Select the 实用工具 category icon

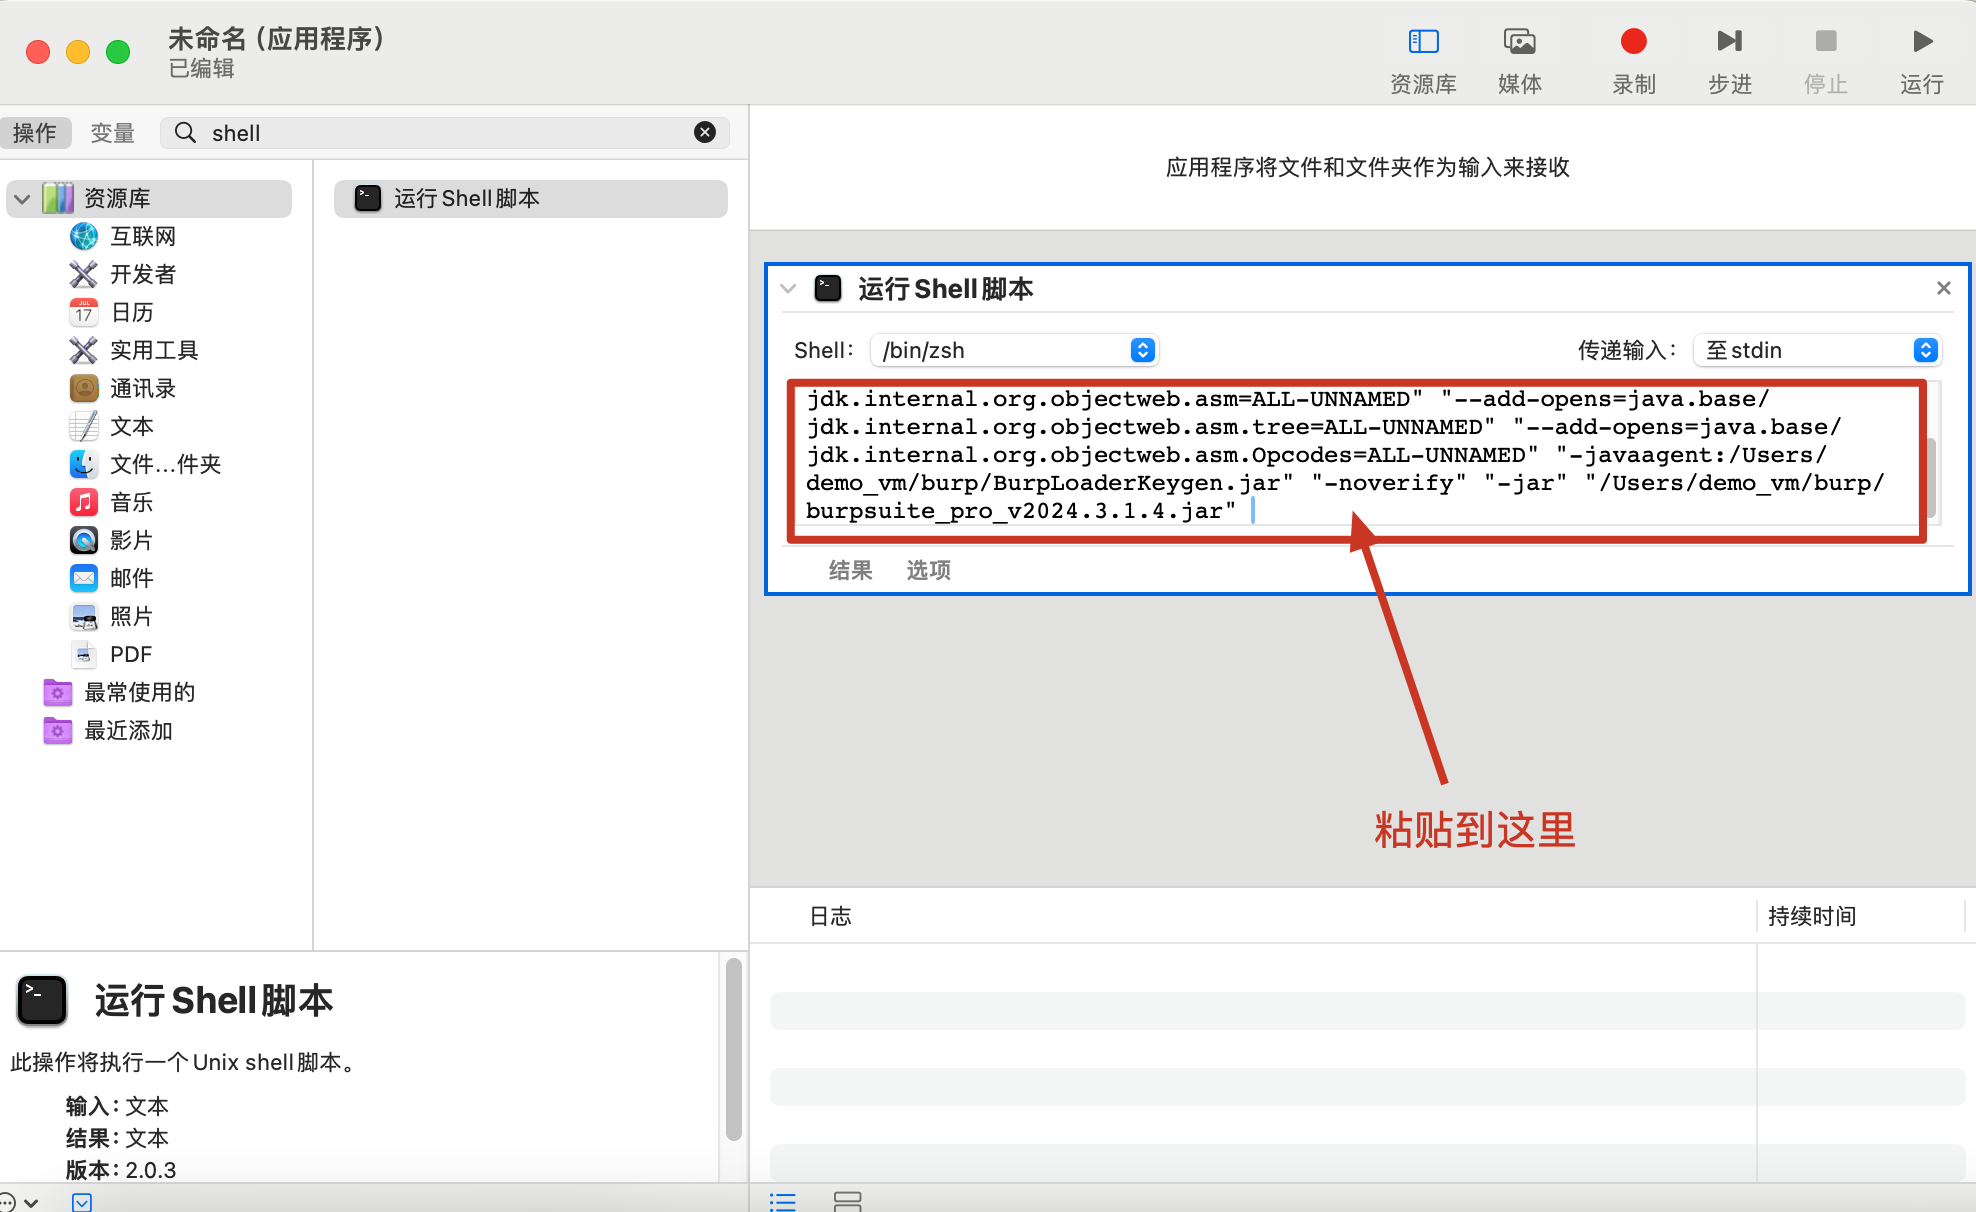(x=84, y=350)
